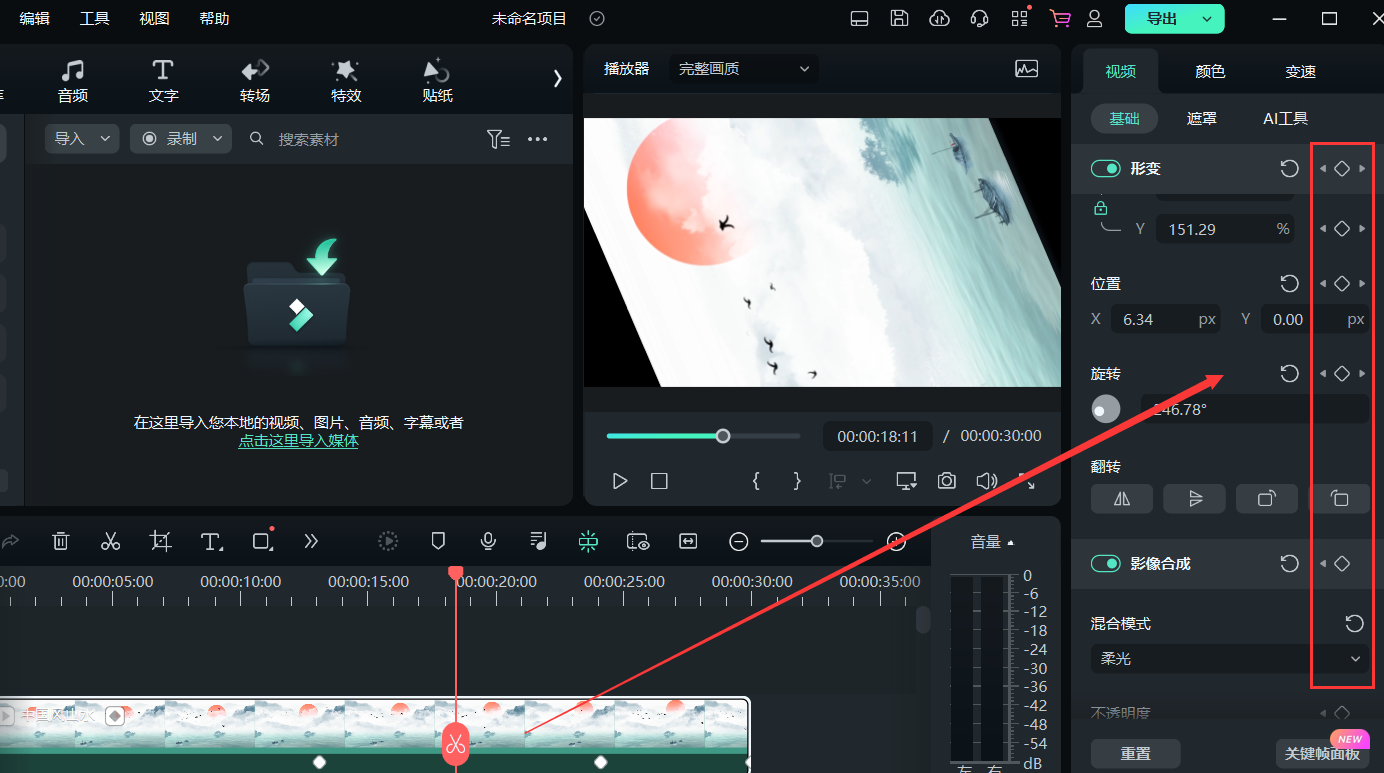Reset the 形变 transform section

[x=1290, y=168]
